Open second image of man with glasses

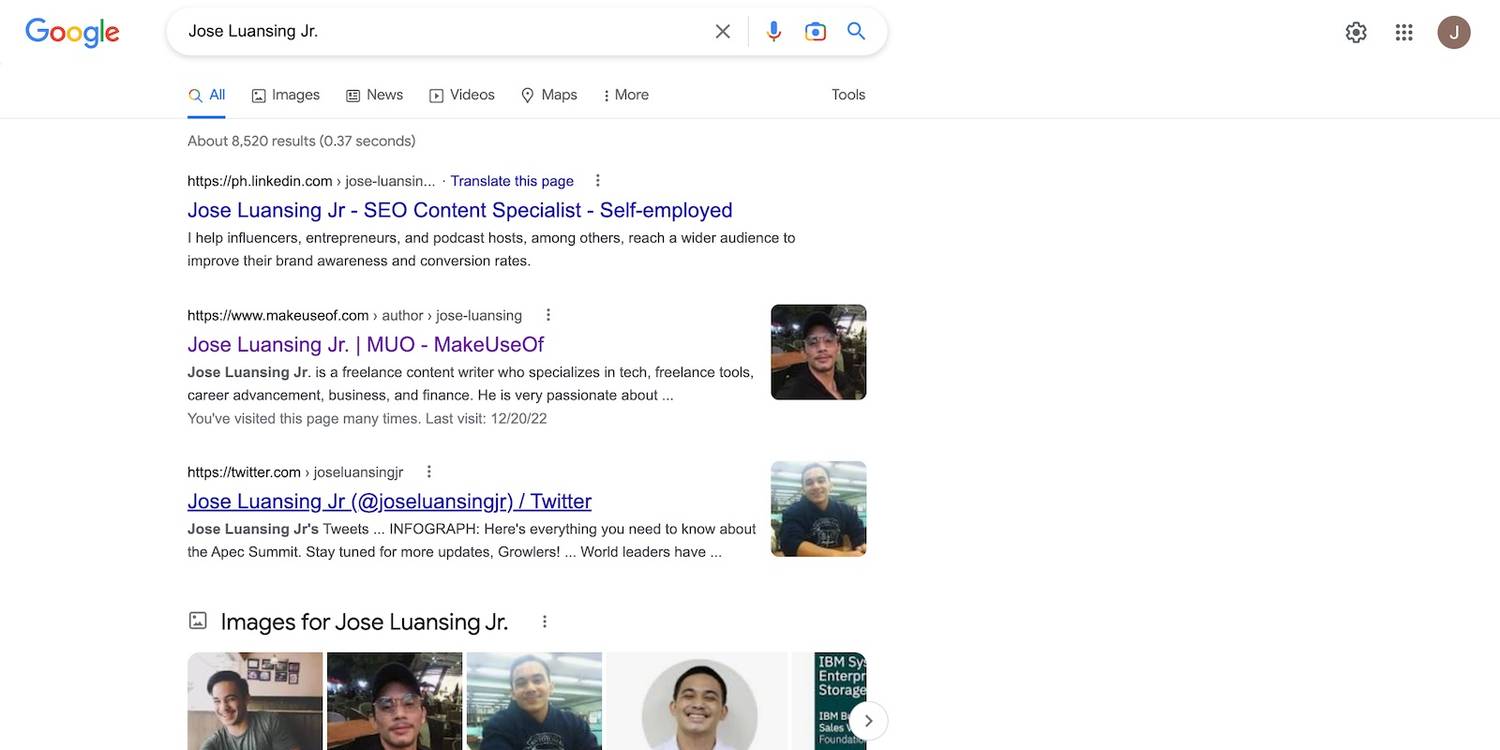click(395, 701)
